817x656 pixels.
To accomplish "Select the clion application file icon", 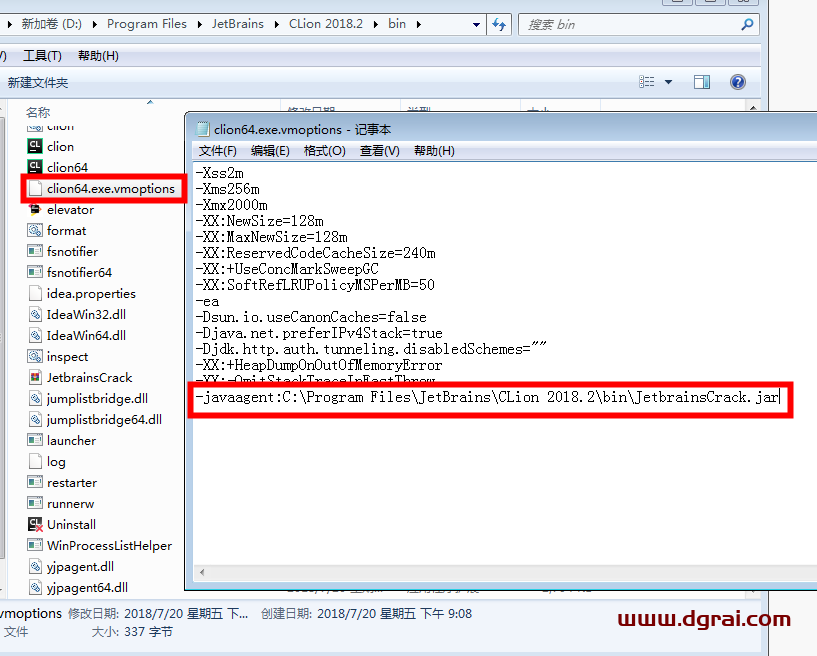I will coord(35,146).
